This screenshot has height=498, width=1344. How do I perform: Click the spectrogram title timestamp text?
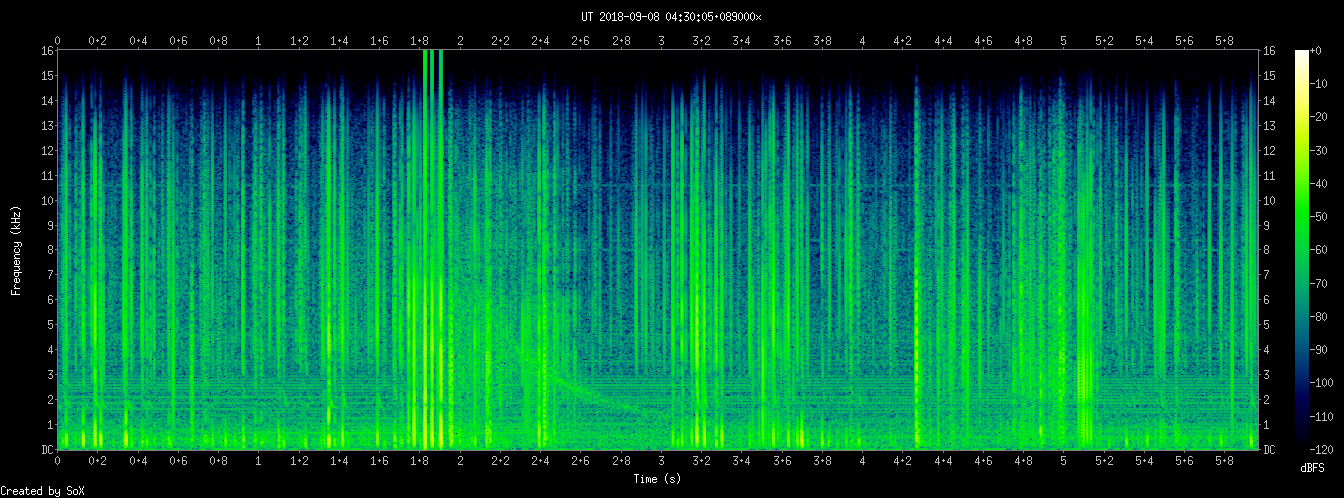click(x=671, y=16)
